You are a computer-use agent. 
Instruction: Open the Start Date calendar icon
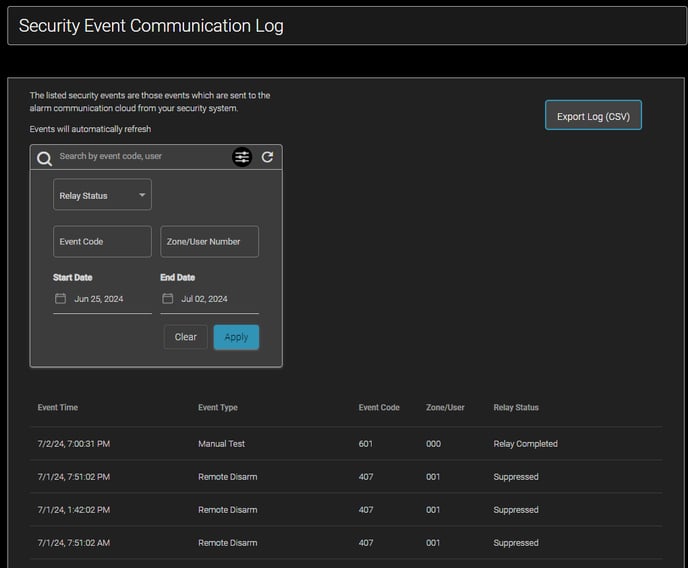tap(61, 299)
